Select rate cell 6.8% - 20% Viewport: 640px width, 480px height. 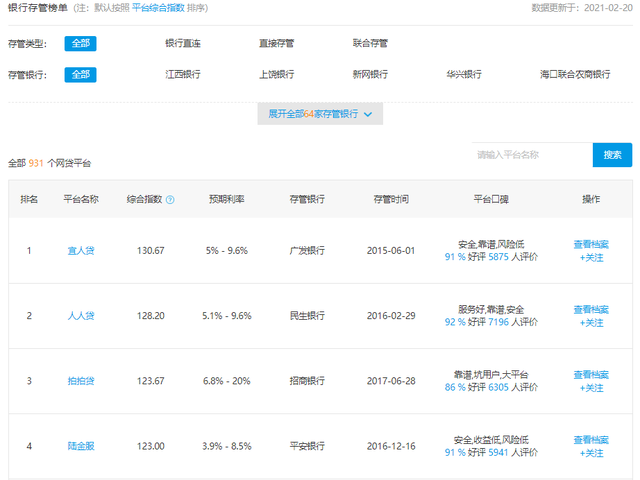click(227, 381)
